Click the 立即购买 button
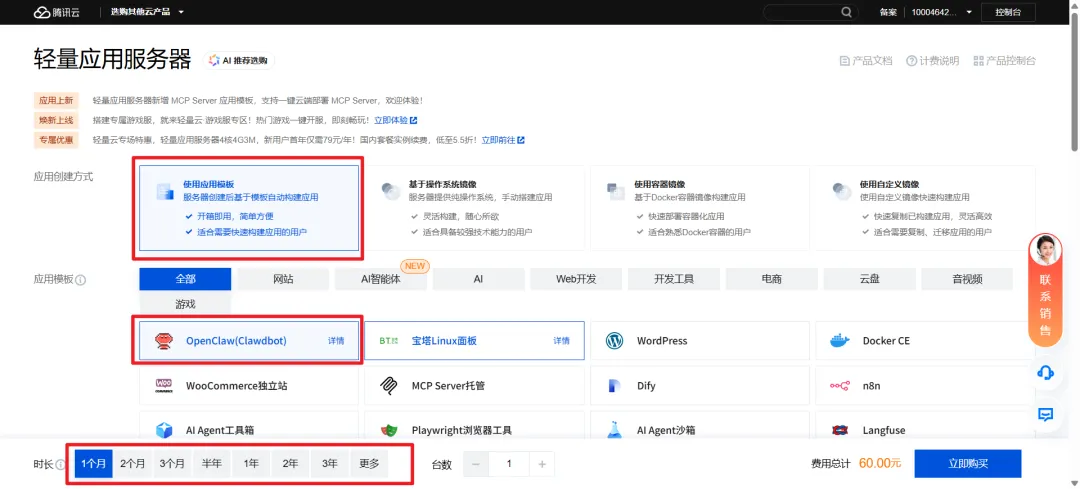This screenshot has height=489, width=1080. 968,464
